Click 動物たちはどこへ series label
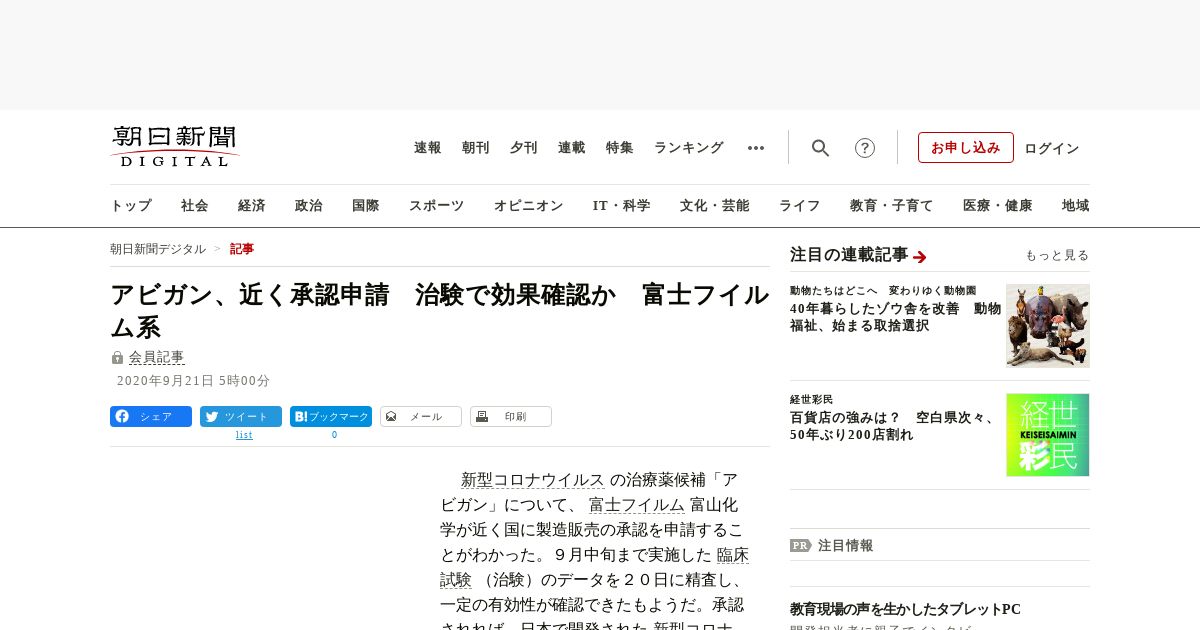This screenshot has height=630, width=1200. click(883, 290)
